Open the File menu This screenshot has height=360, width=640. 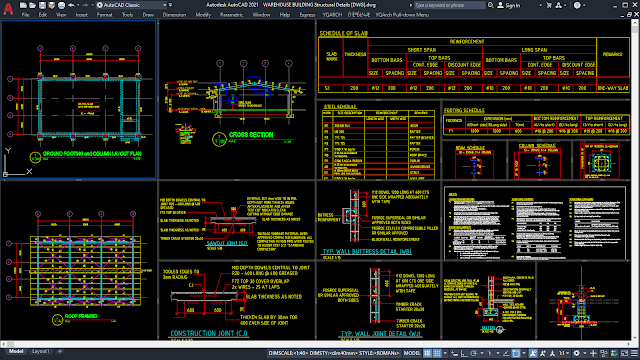(25, 15)
